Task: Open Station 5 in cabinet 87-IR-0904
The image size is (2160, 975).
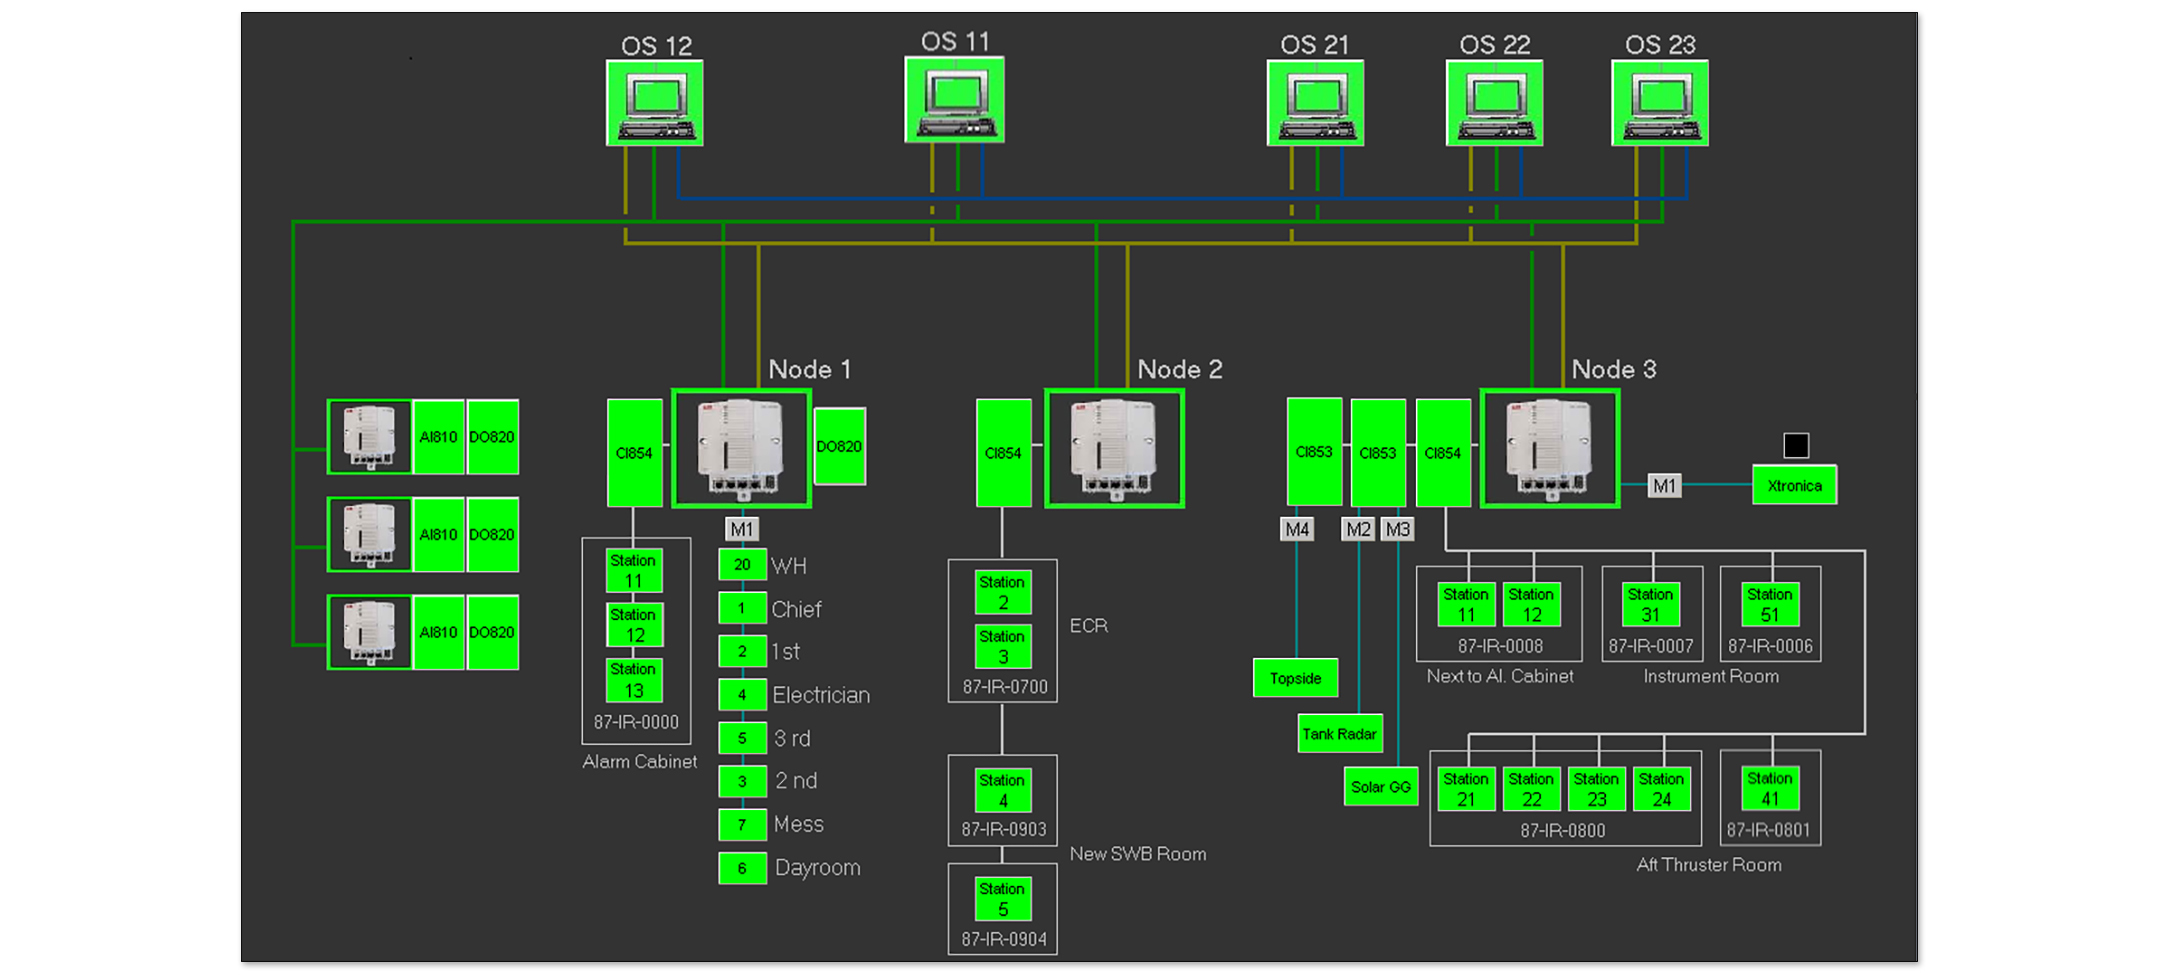Action: point(1002,899)
